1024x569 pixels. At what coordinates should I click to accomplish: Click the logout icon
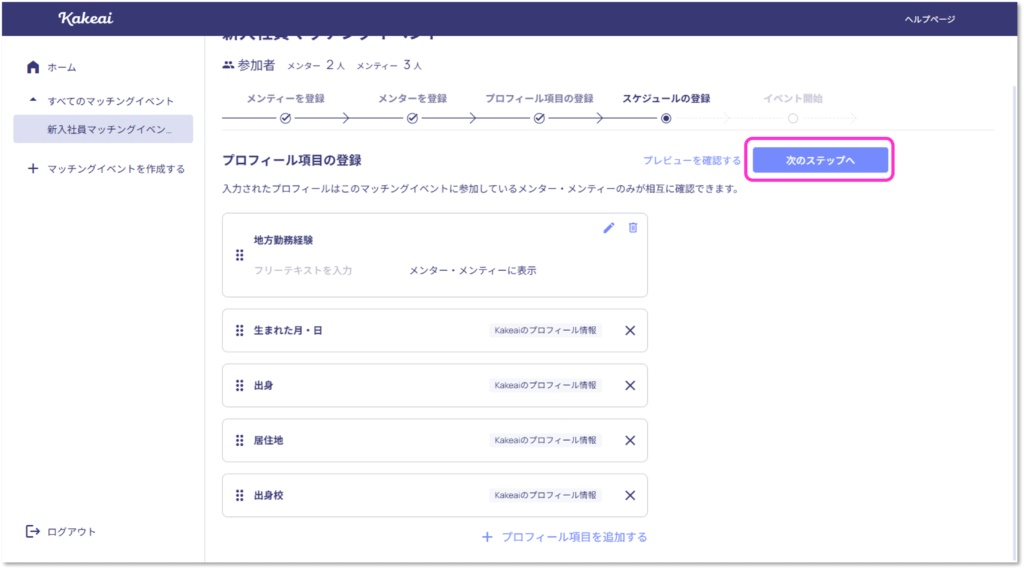pos(33,531)
